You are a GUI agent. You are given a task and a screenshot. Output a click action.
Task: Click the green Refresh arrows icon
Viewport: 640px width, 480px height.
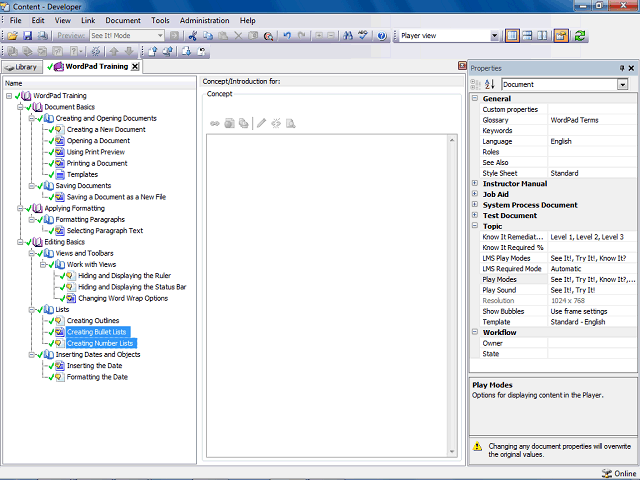click(580, 36)
